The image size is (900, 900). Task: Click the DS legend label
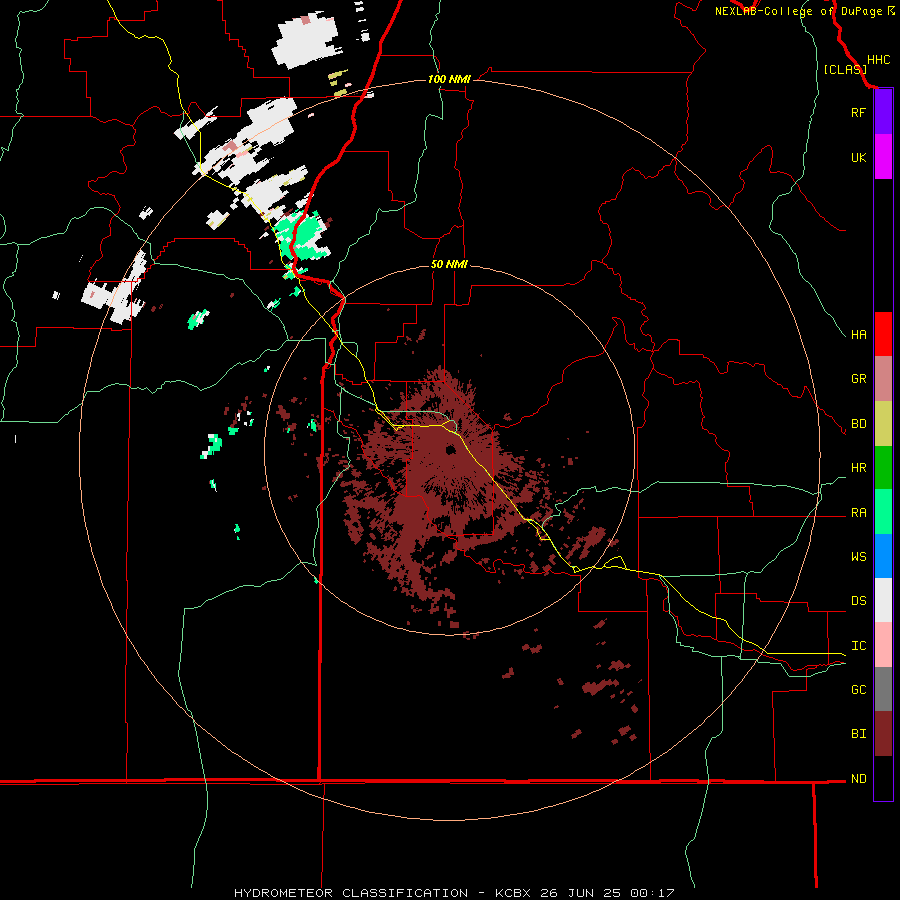(x=858, y=601)
